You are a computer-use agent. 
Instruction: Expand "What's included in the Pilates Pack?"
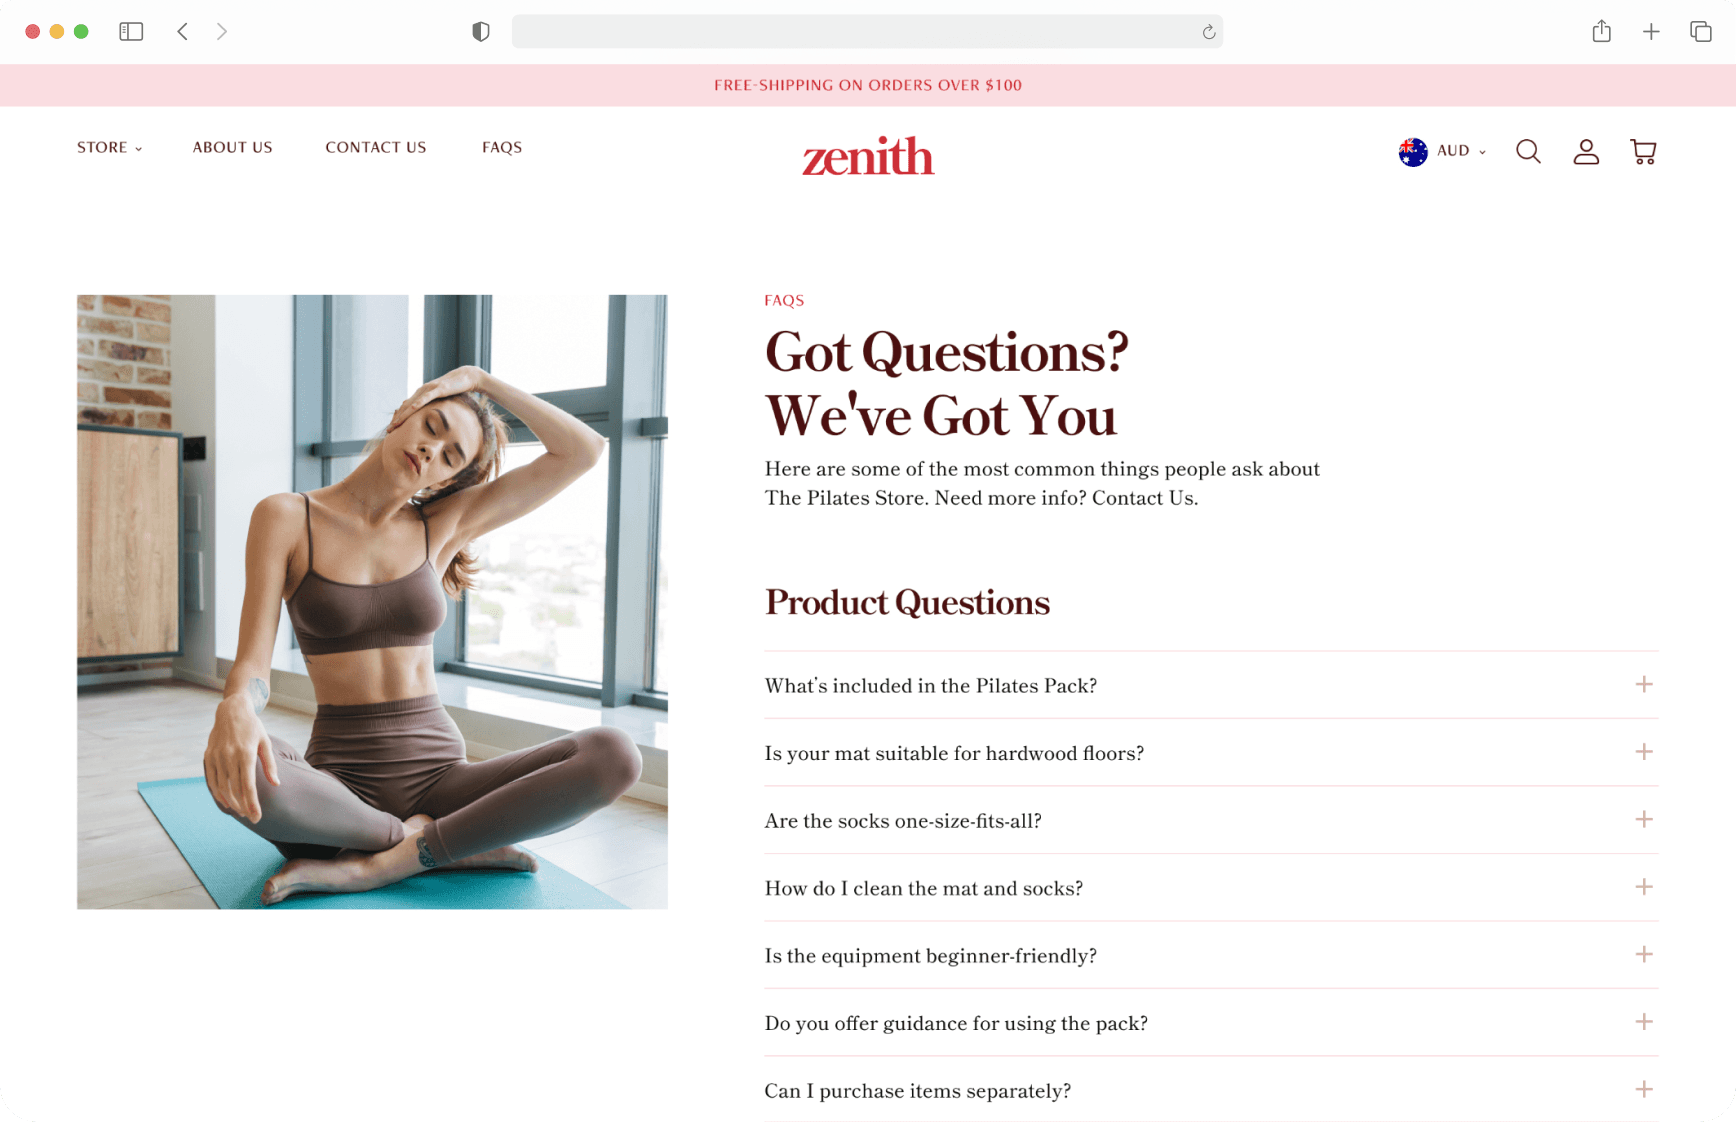point(1210,685)
